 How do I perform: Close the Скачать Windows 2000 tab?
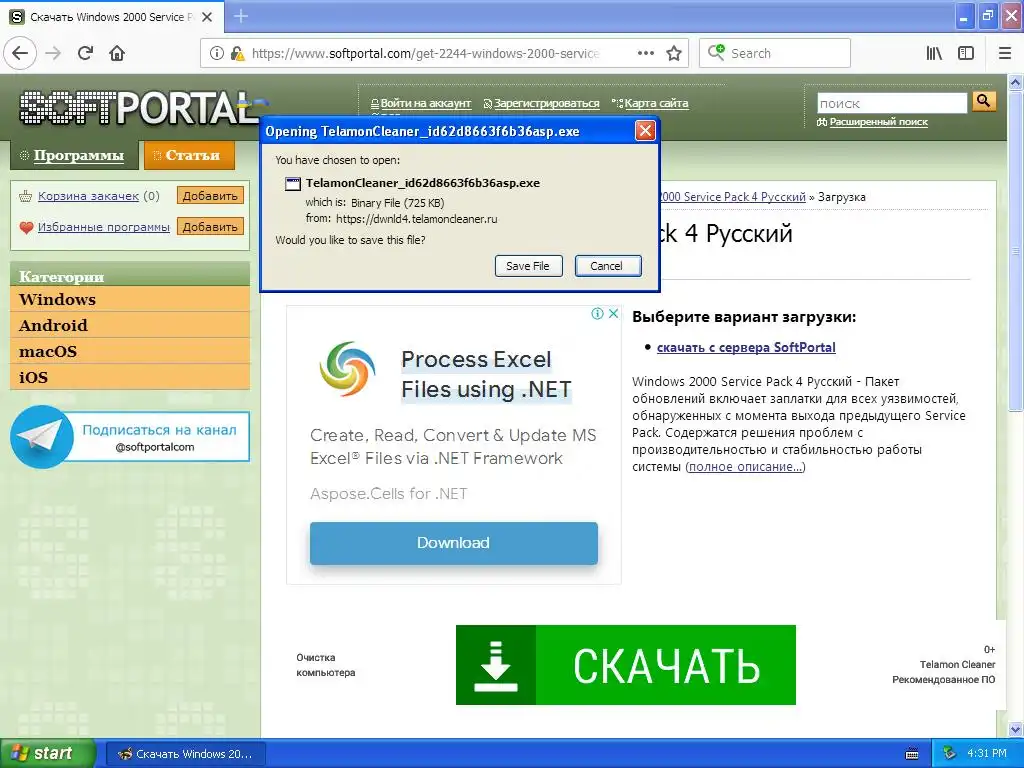click(x=207, y=17)
